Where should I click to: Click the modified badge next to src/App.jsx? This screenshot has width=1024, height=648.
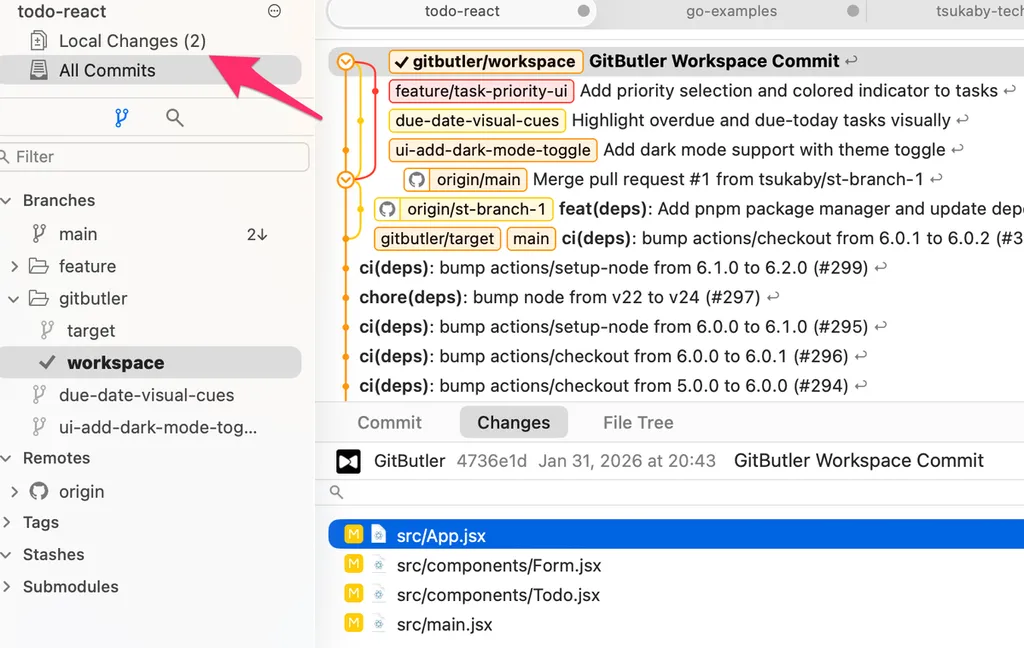point(353,535)
